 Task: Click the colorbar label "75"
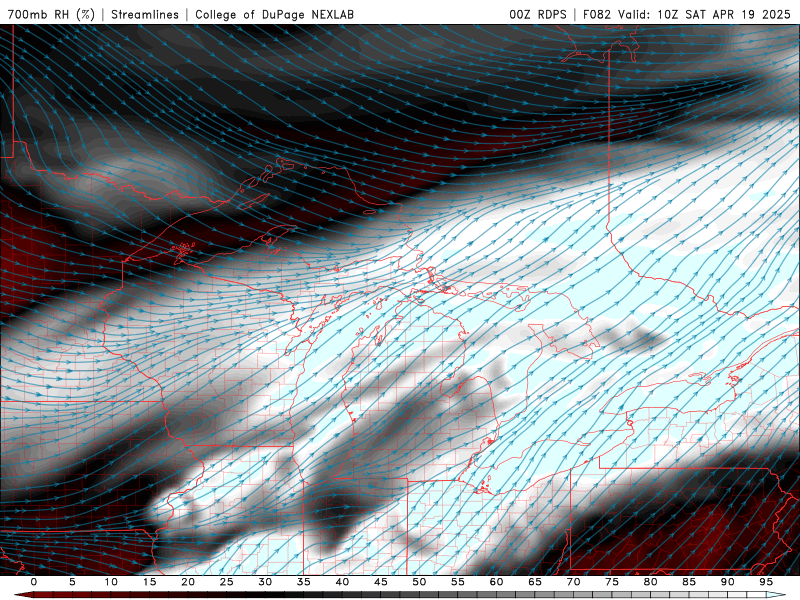tap(612, 582)
